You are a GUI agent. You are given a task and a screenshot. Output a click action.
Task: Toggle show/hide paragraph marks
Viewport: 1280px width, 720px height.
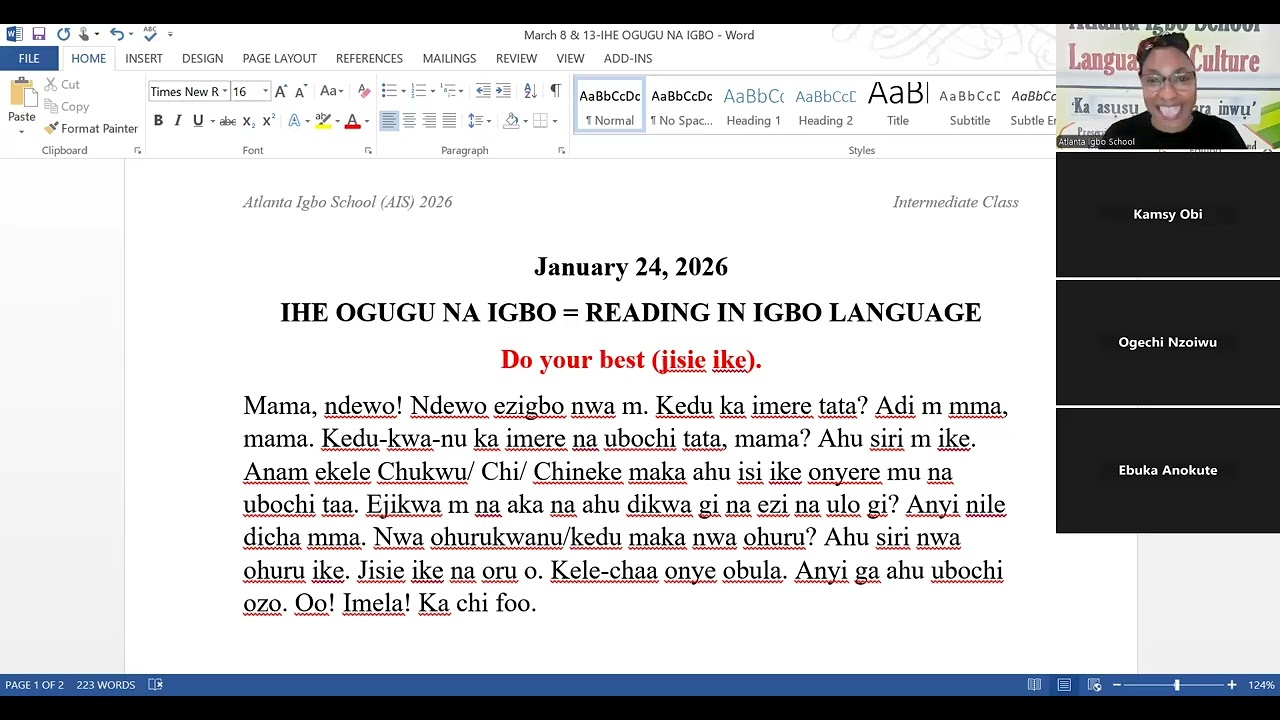click(x=555, y=91)
